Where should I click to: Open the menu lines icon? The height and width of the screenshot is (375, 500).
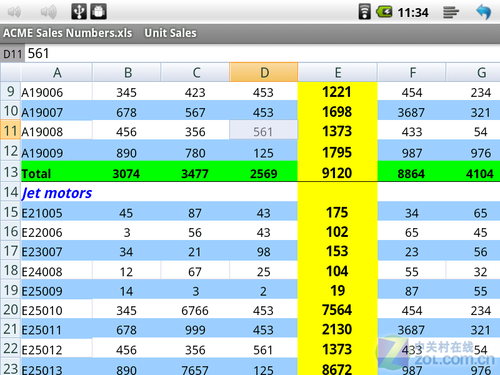pyautogui.click(x=451, y=12)
